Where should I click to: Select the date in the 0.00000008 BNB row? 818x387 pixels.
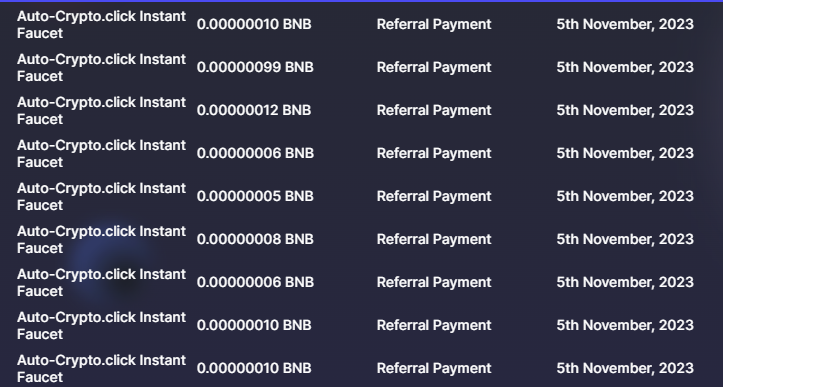tap(625, 239)
